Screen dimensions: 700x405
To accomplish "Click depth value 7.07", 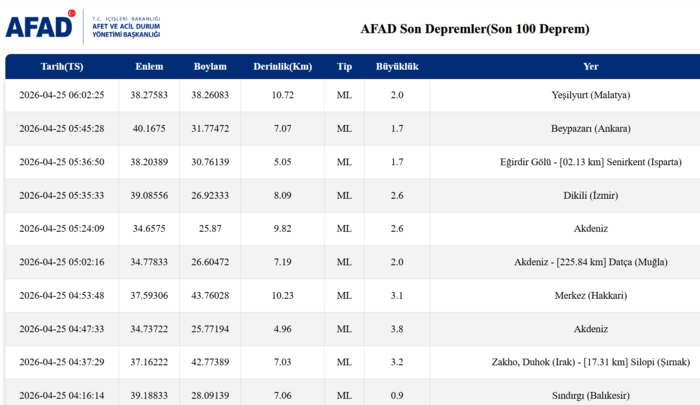I will point(283,129).
